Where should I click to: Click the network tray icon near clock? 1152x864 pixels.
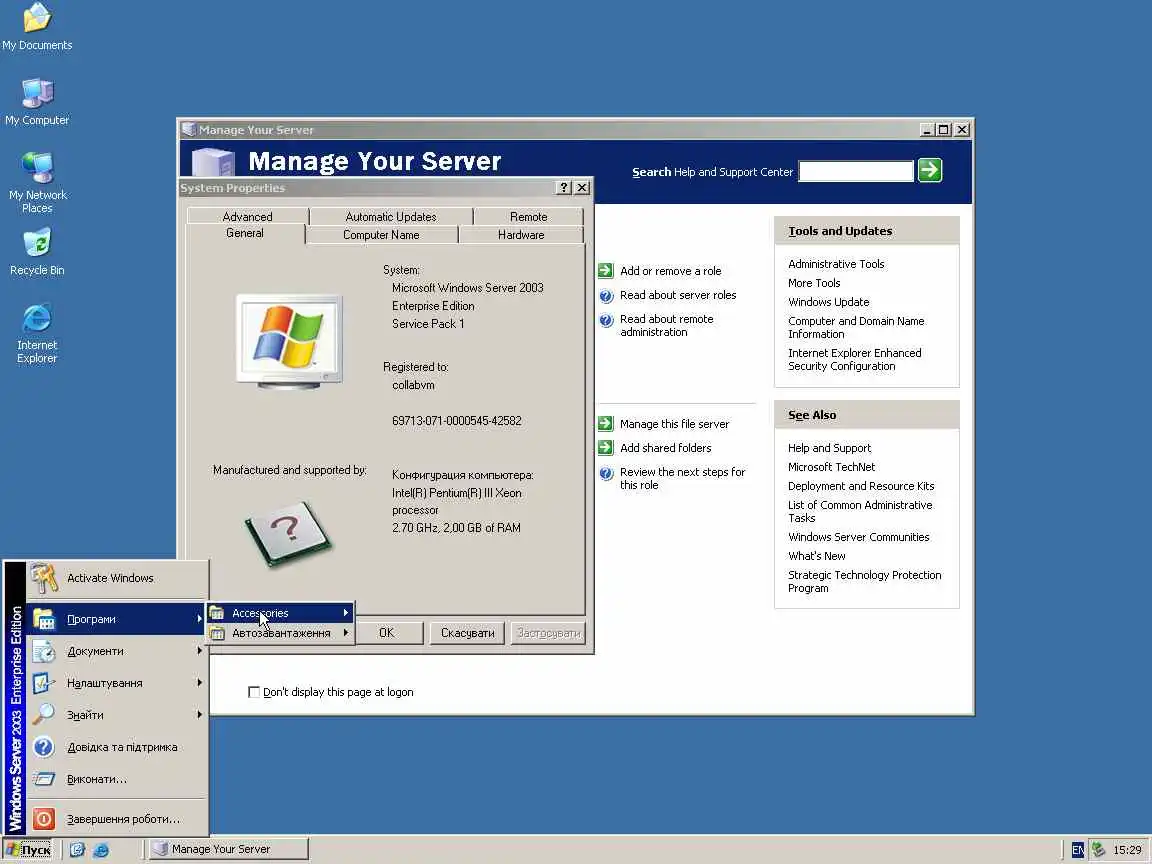[1098, 849]
